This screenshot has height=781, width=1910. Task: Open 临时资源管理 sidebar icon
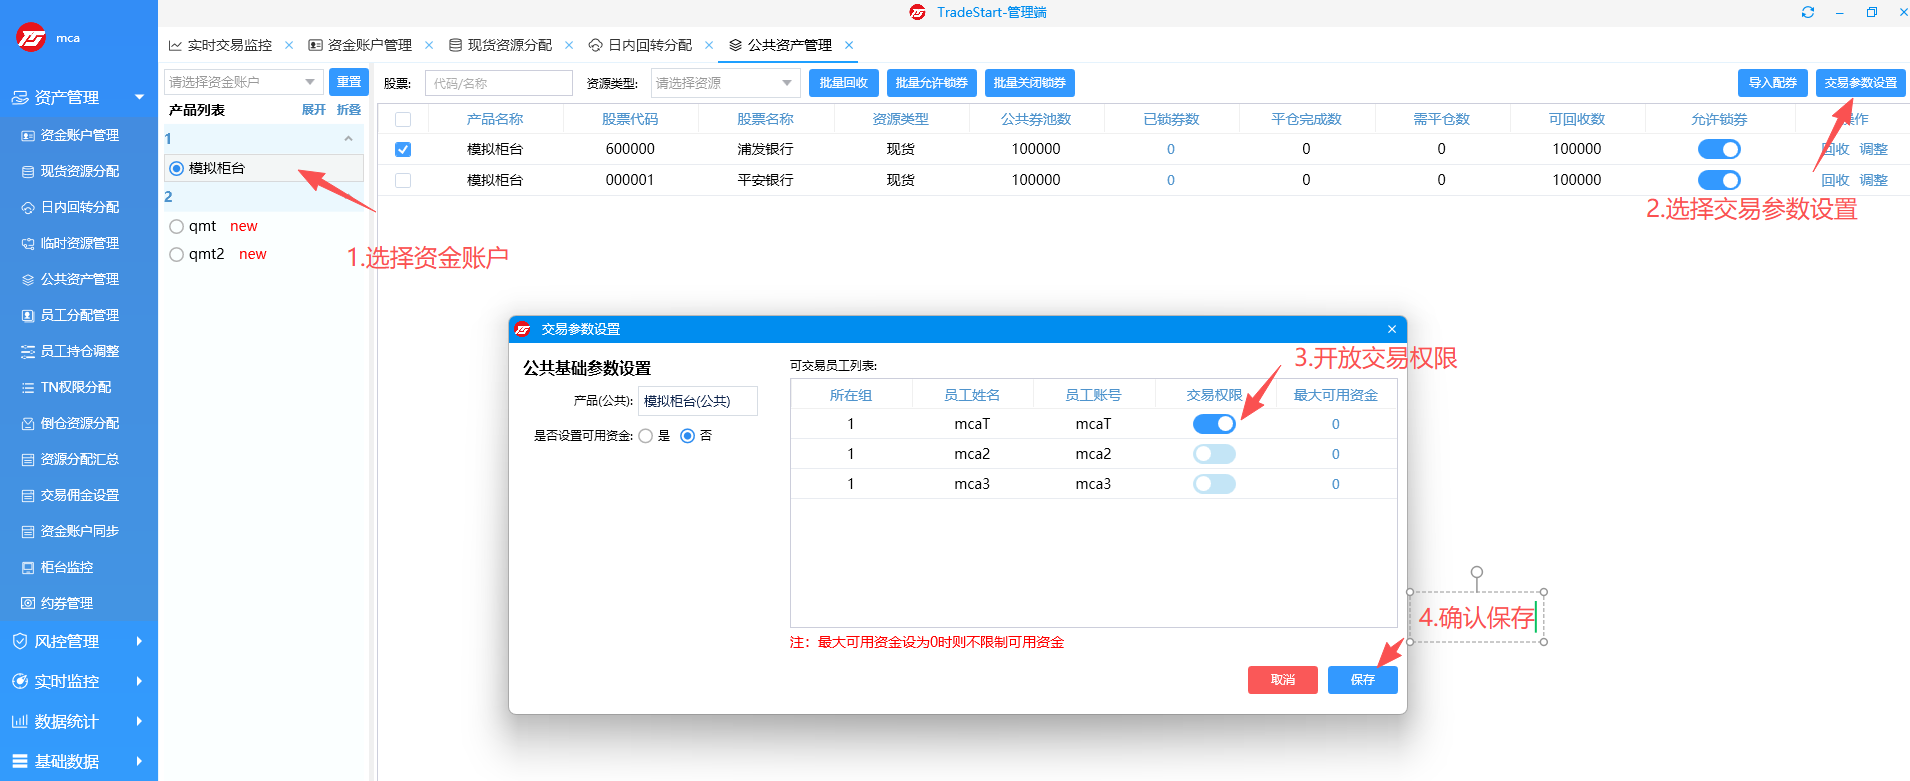coord(28,243)
